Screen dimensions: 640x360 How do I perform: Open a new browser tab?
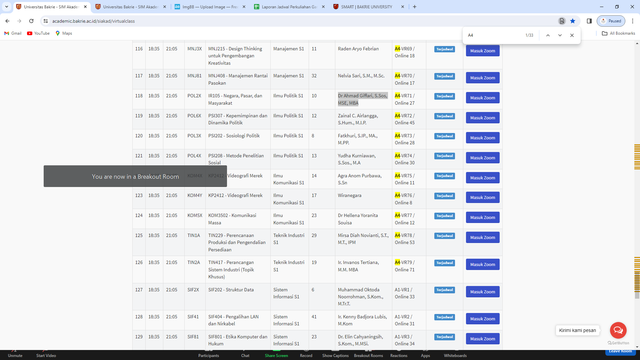coord(415,7)
